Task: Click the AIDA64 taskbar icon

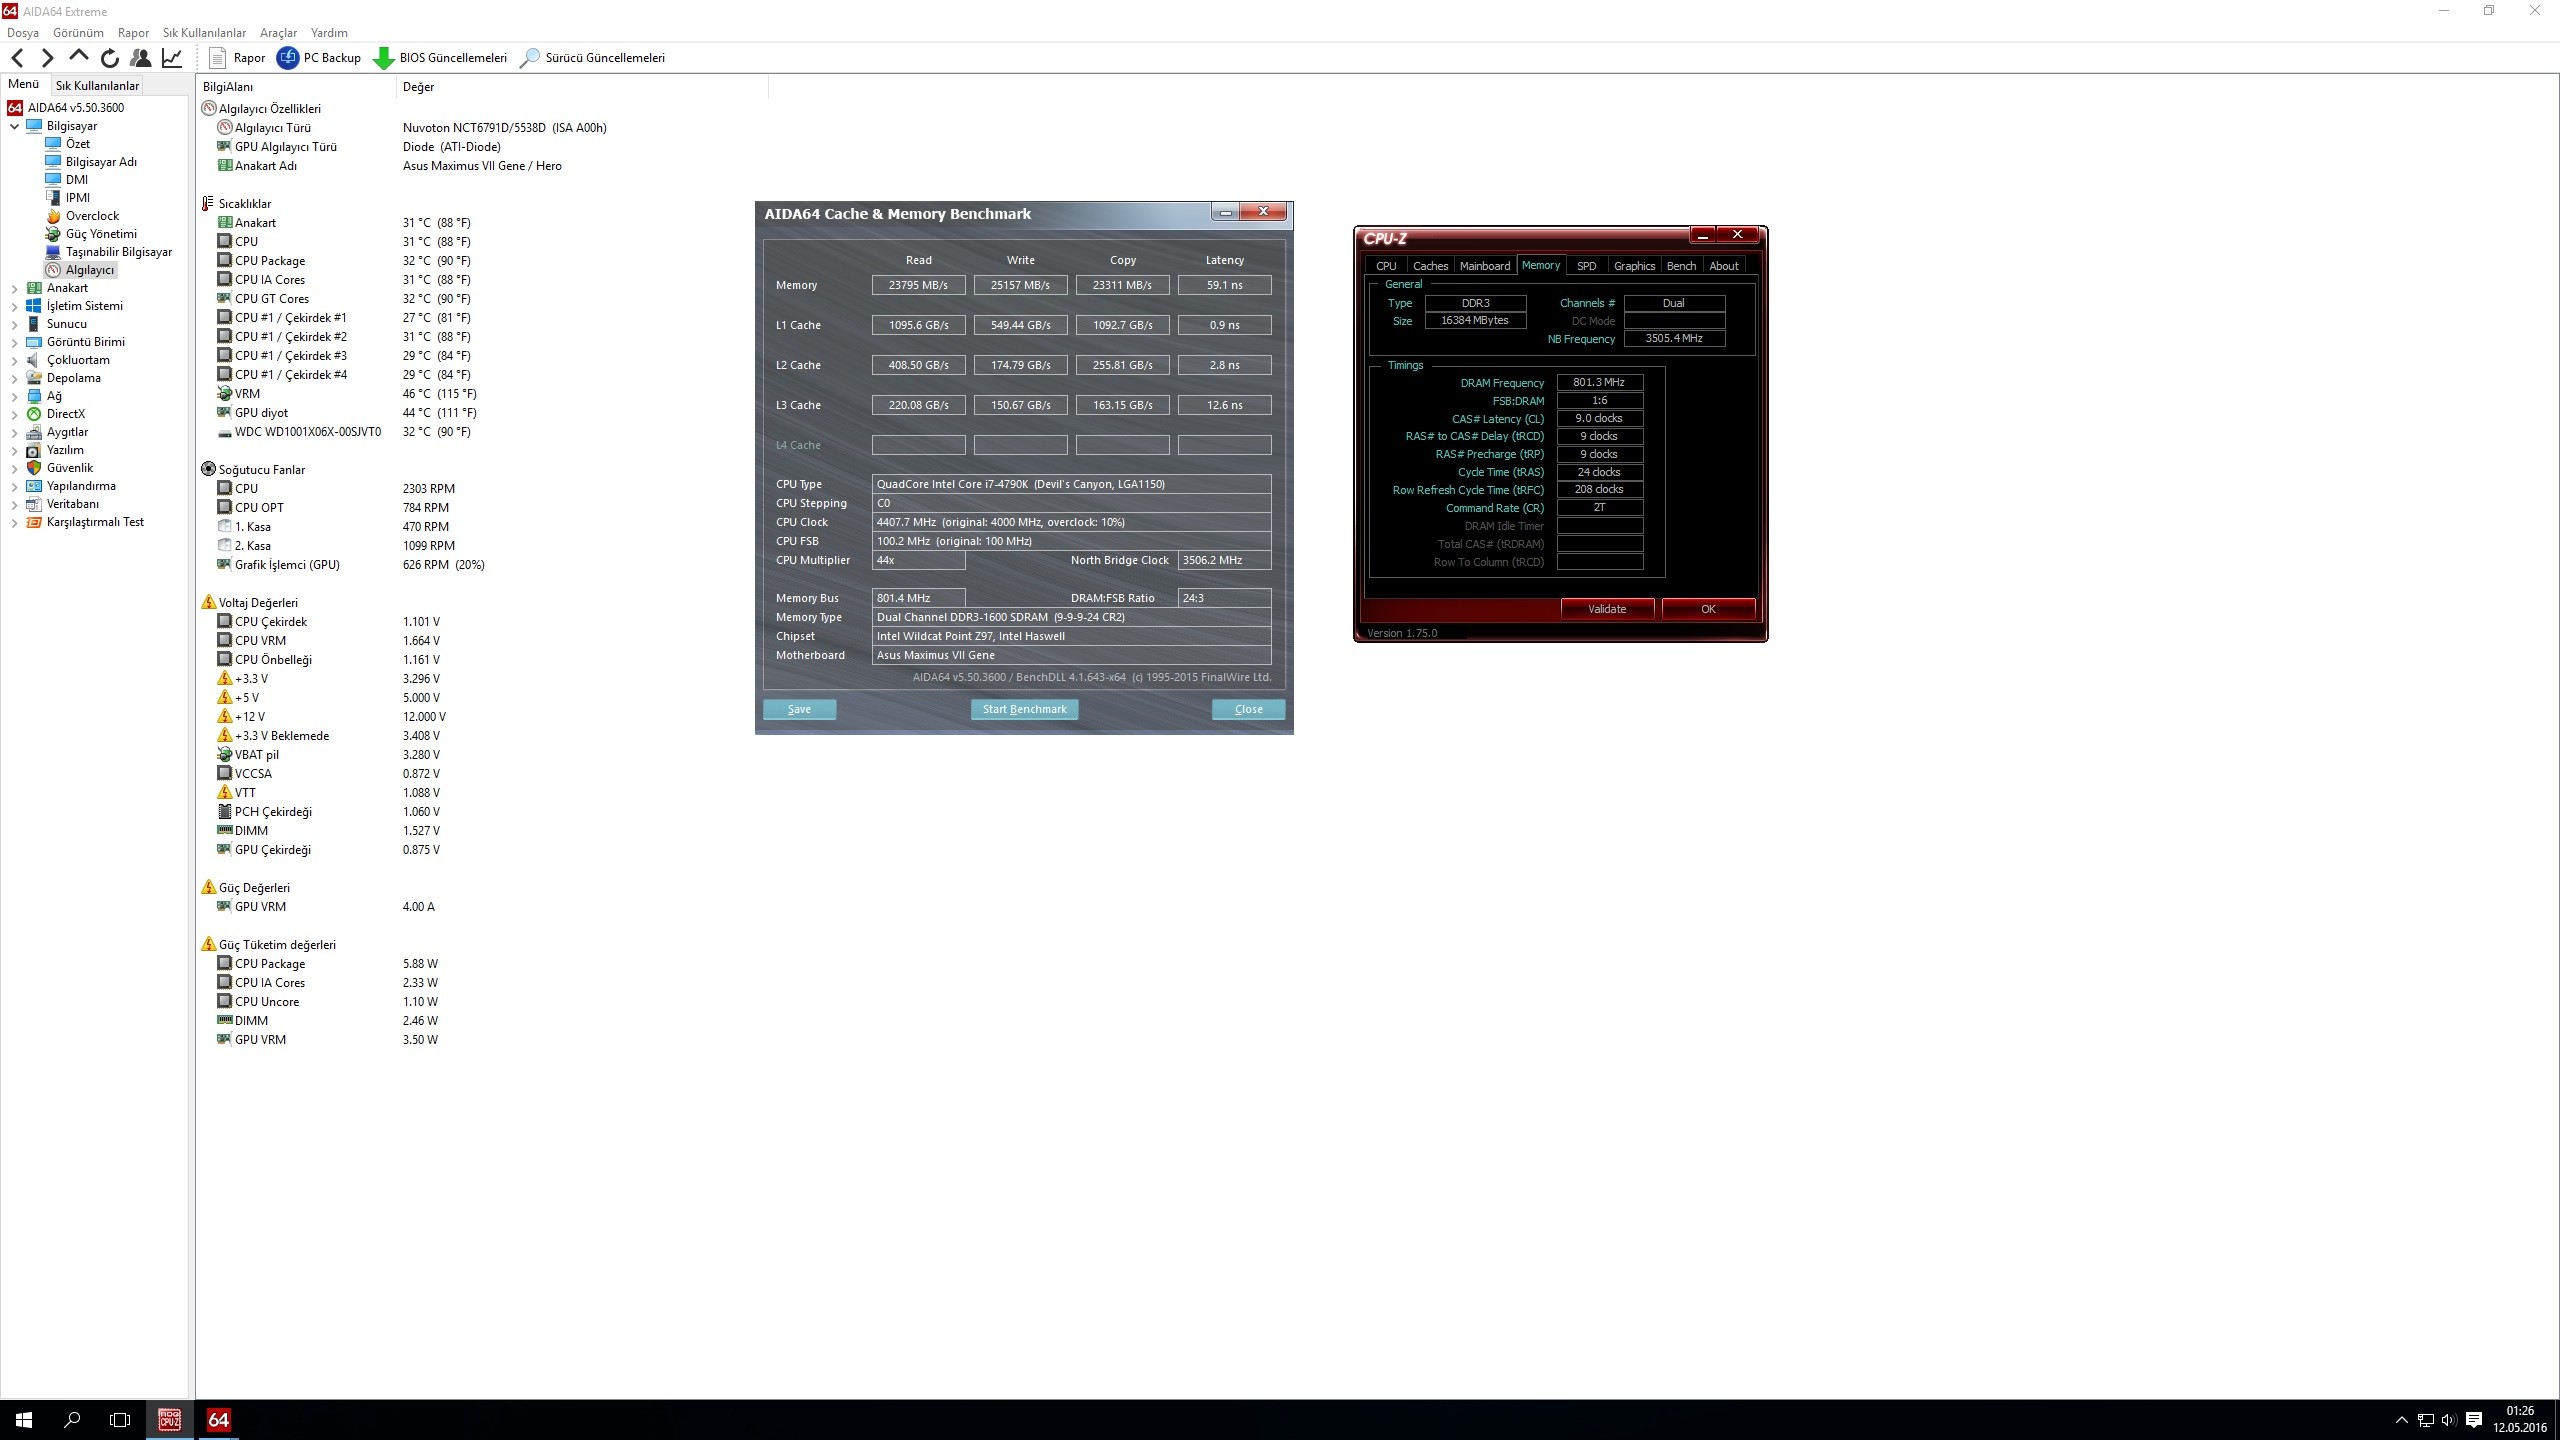Action: tap(218, 1420)
